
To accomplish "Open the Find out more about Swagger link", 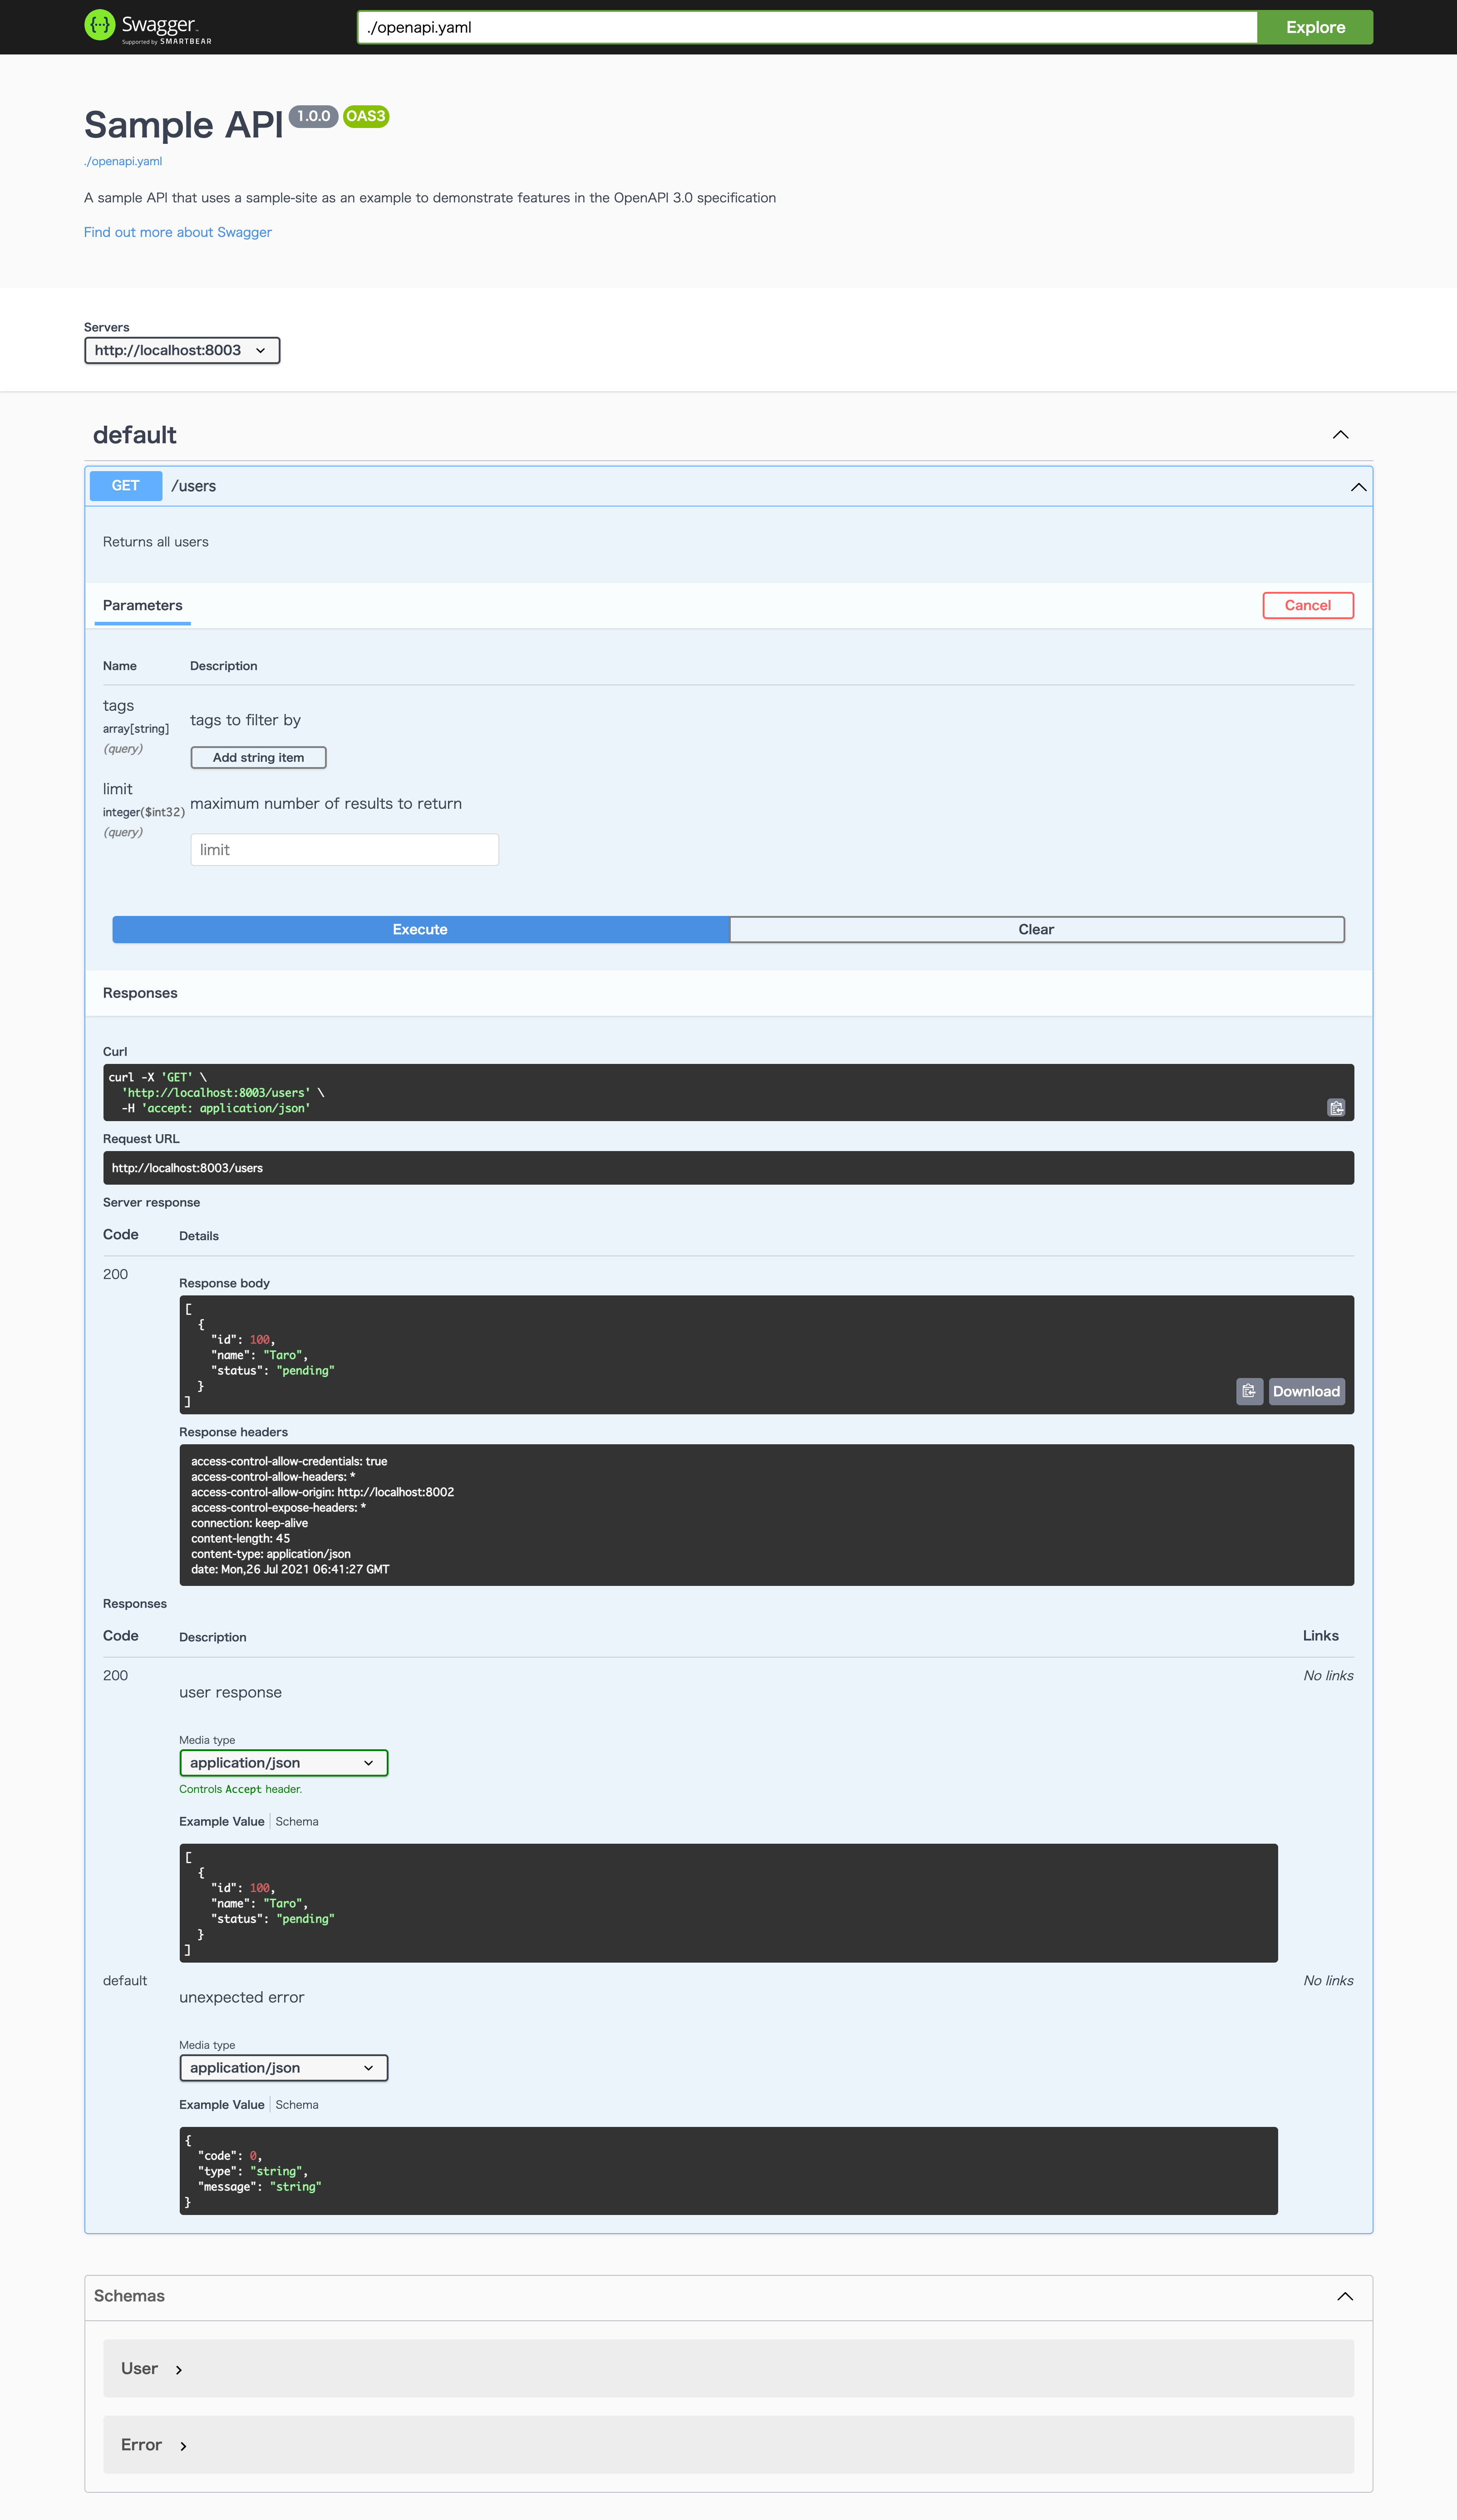I will (x=177, y=232).
